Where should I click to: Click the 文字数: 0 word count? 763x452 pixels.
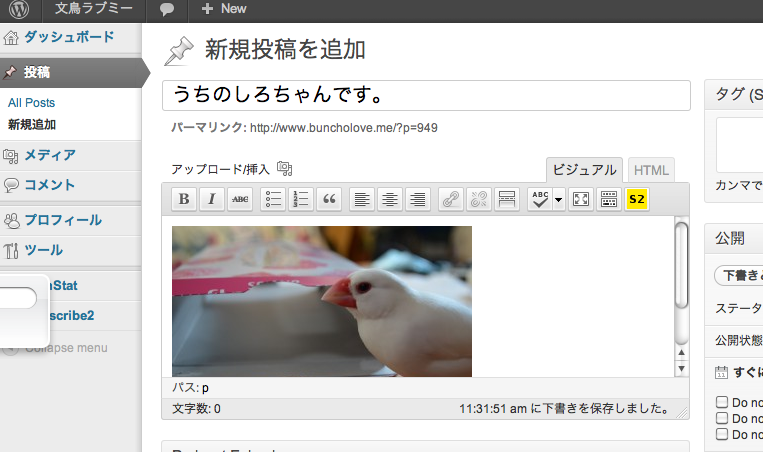(x=196, y=409)
